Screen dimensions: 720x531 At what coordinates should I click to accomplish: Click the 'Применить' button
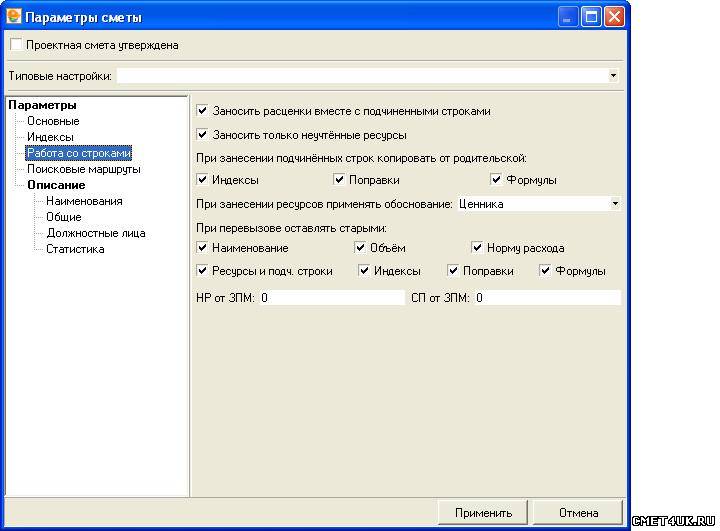click(483, 513)
